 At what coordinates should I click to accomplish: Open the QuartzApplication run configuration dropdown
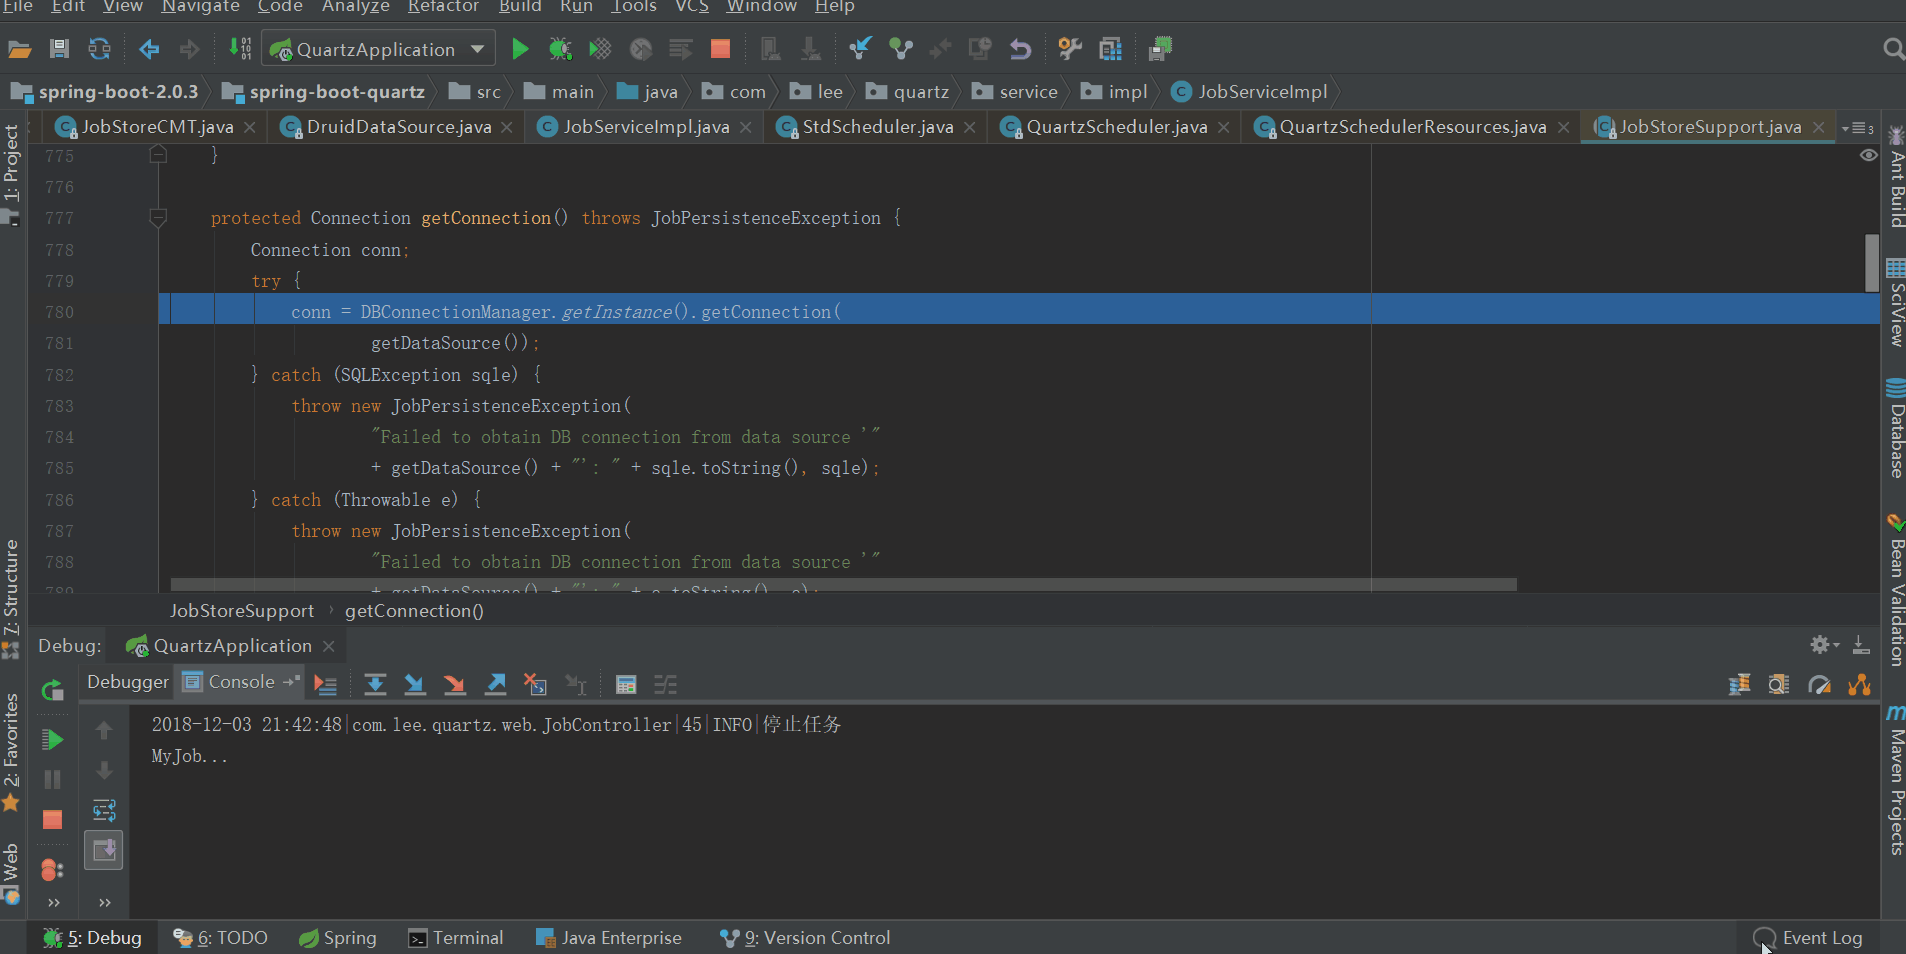click(378, 49)
